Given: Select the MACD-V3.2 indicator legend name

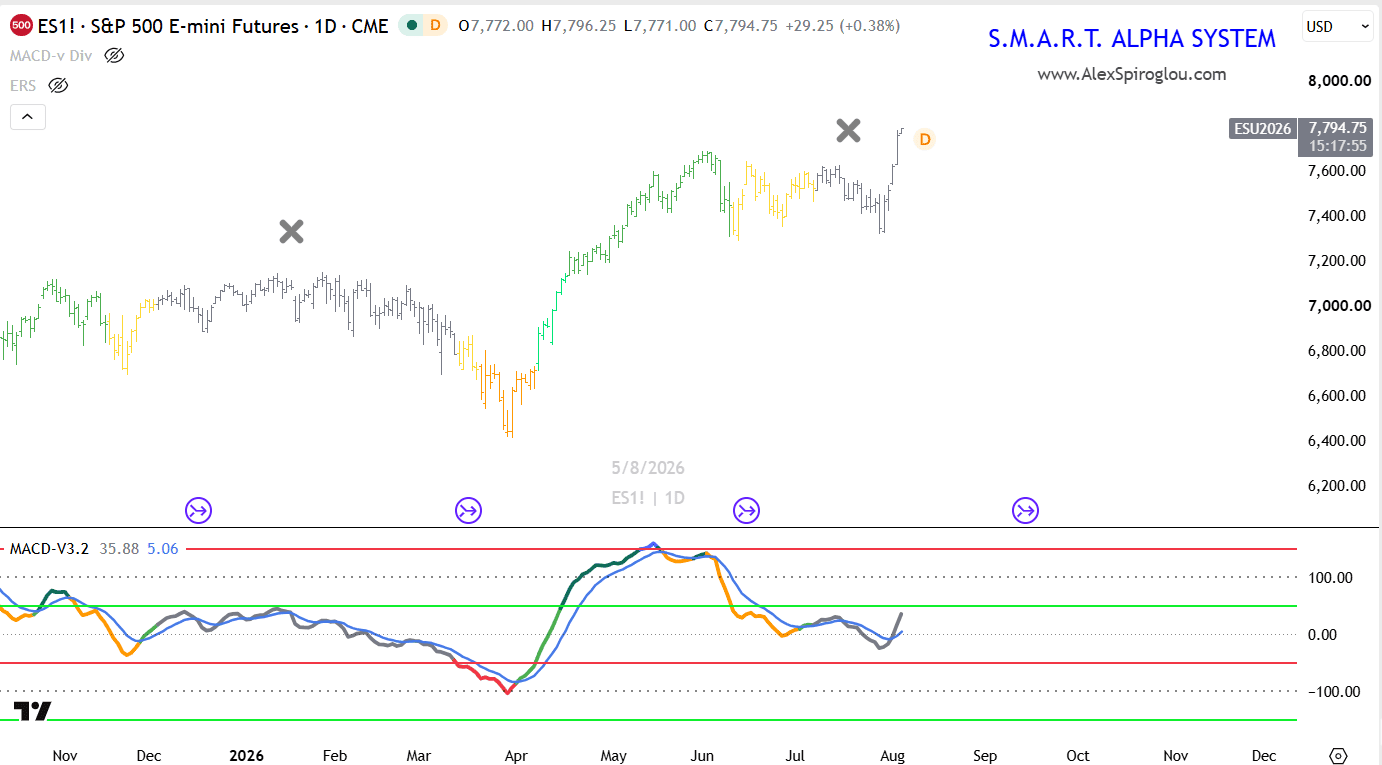Looking at the screenshot, I should [49, 548].
